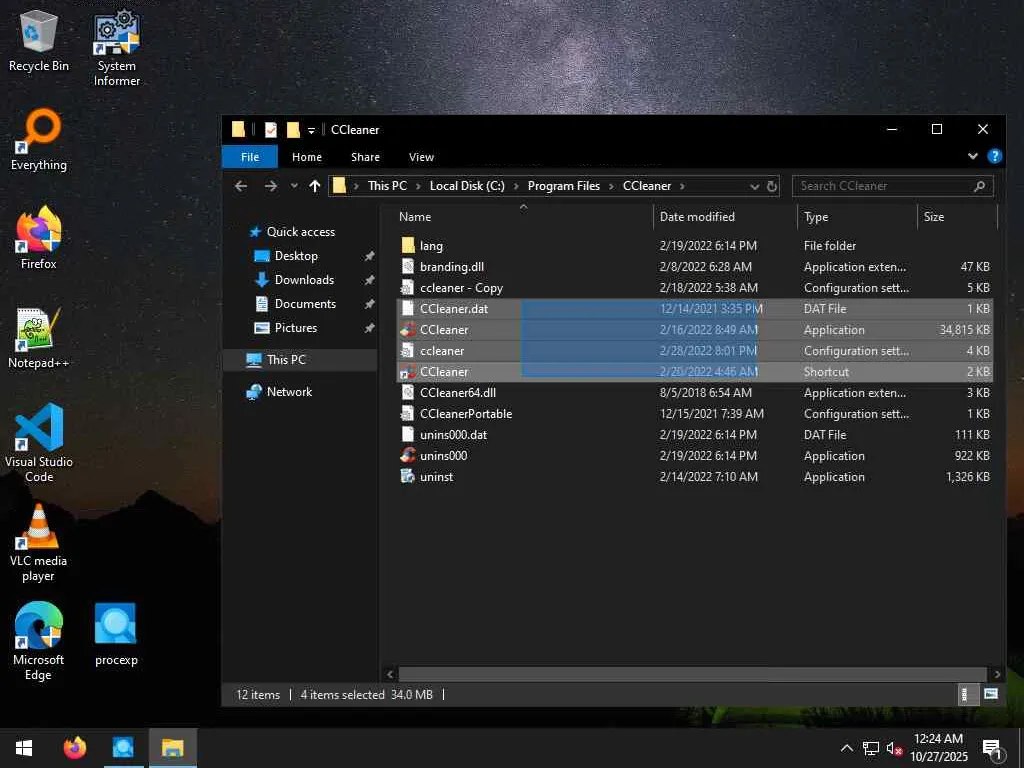Open the File ribbon tab

(250, 157)
